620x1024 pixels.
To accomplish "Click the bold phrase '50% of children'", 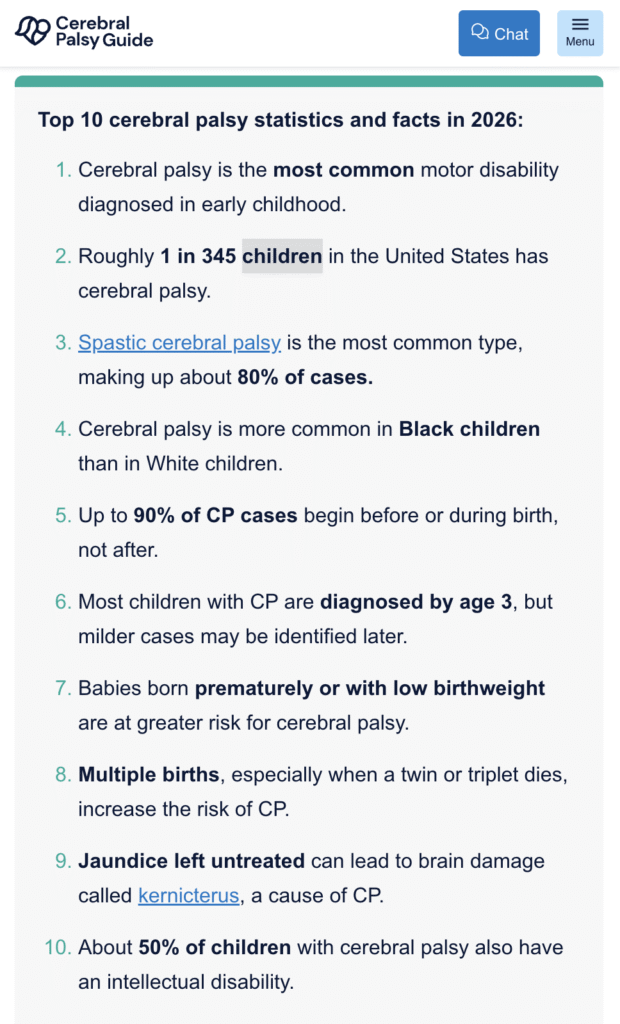I will [225, 947].
